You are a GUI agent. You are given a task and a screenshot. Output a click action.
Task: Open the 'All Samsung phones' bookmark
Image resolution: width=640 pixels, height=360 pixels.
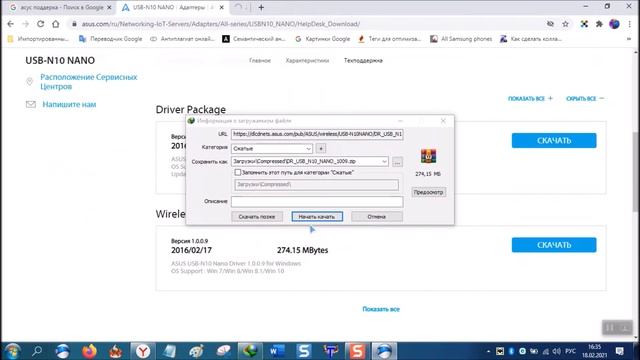click(461, 39)
